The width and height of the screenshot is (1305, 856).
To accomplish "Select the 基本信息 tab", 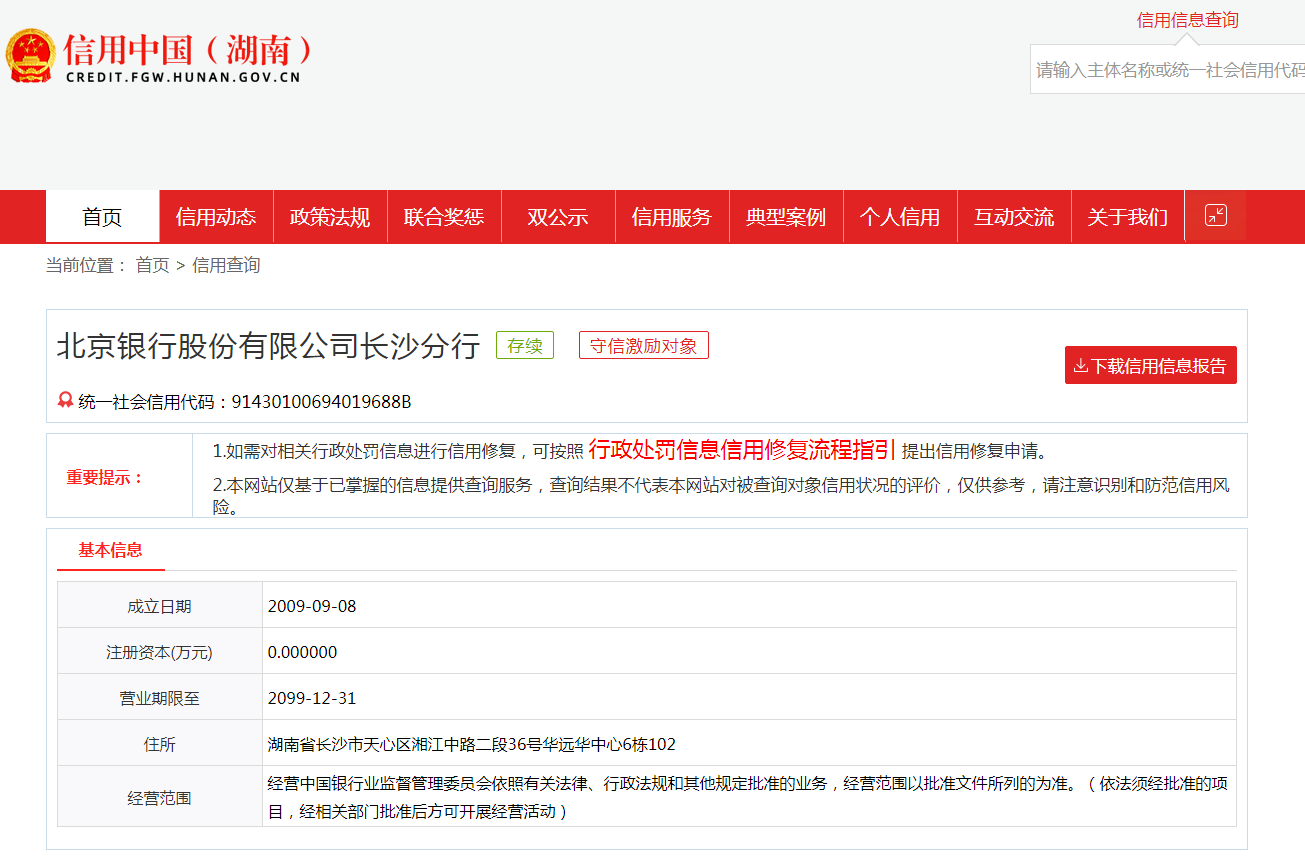I will pos(111,550).
